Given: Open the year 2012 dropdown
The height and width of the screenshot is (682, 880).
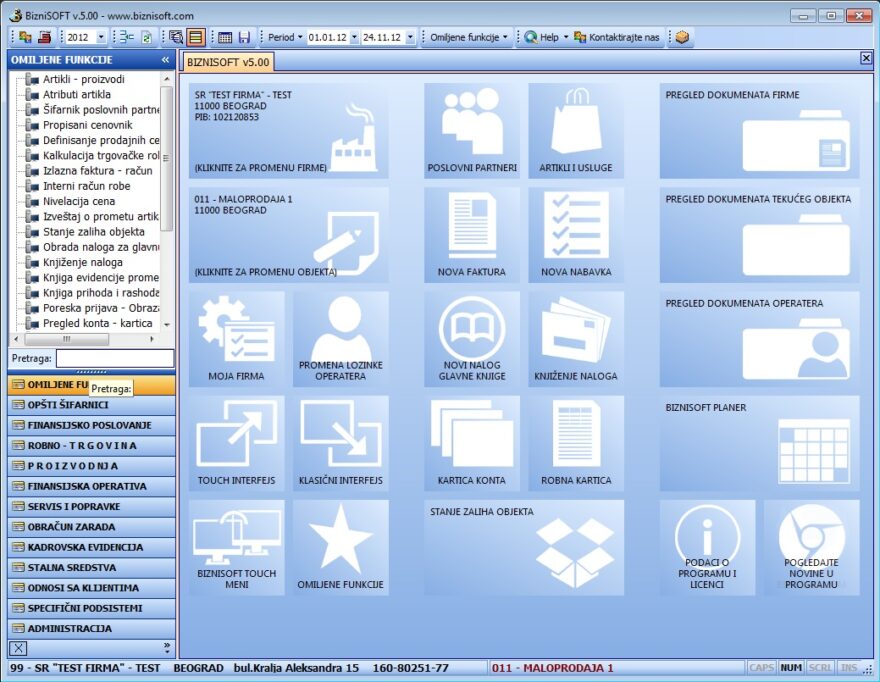Looking at the screenshot, I should [x=101, y=38].
